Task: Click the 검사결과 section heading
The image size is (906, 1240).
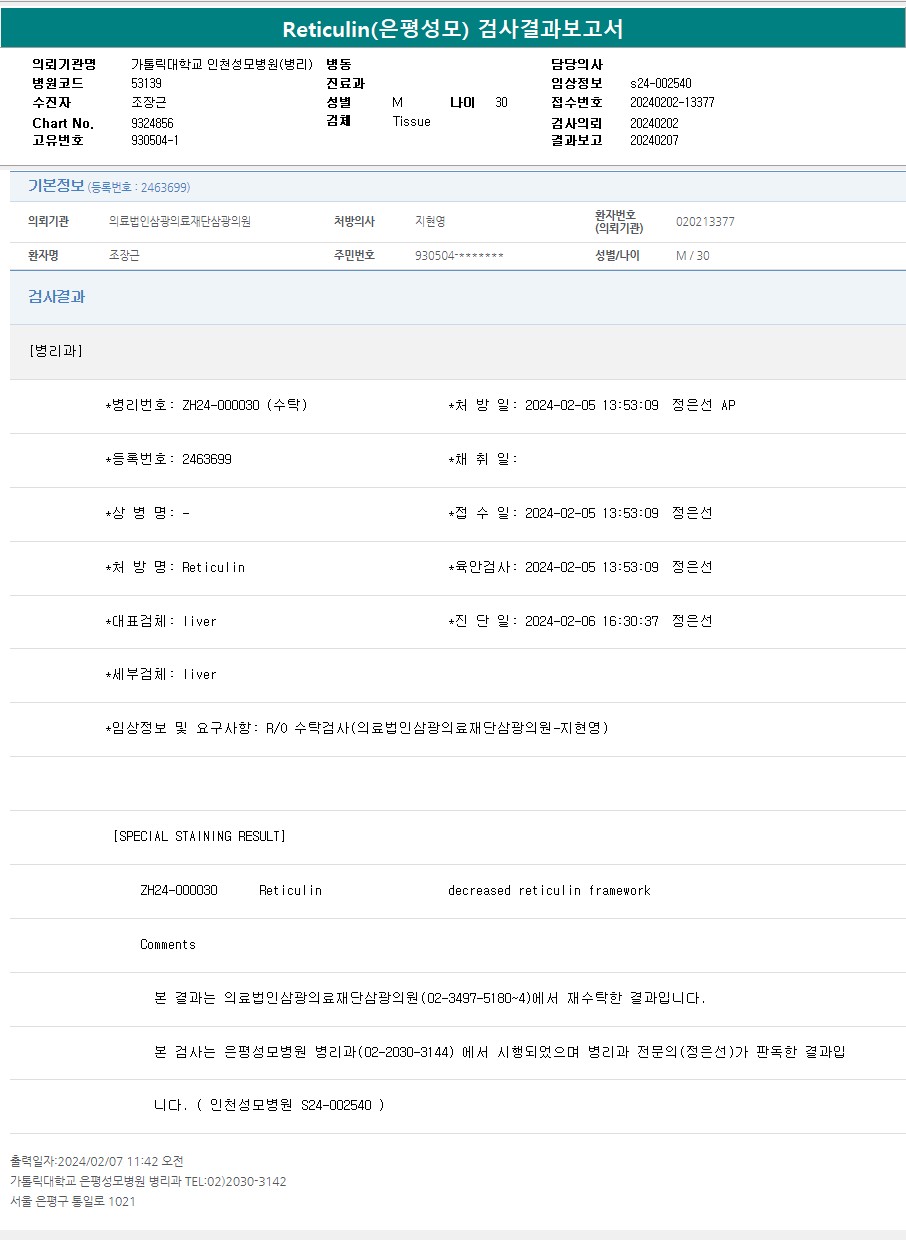Action: pos(57,297)
